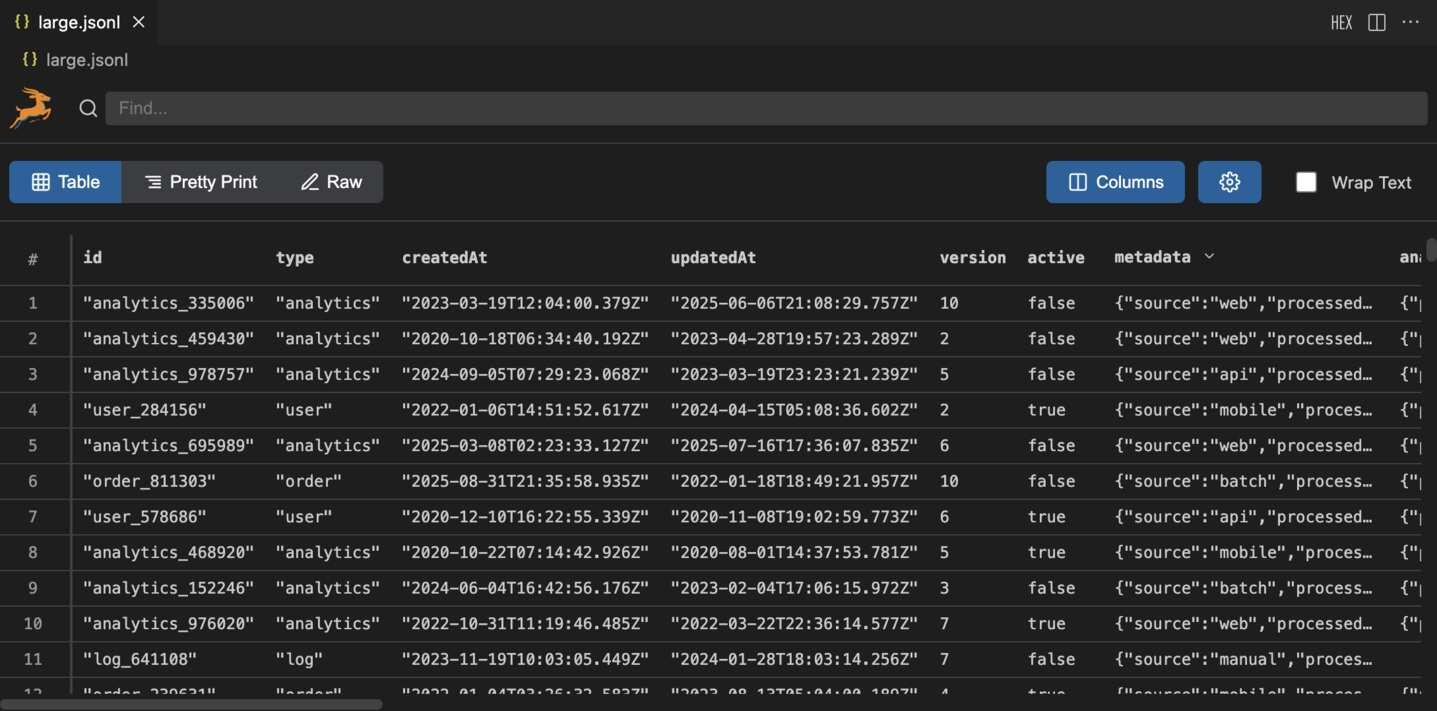This screenshot has width=1437, height=711.
Task: Click the JSON file icon in breadcrumb
Action: pos(30,59)
